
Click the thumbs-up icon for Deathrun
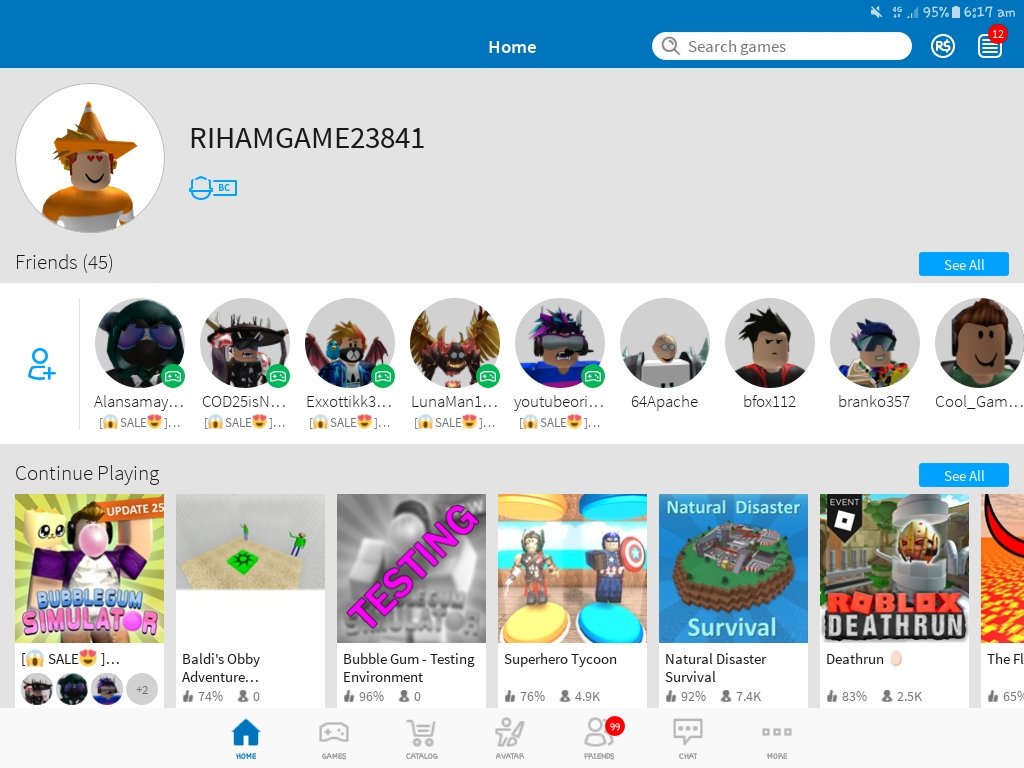(832, 696)
